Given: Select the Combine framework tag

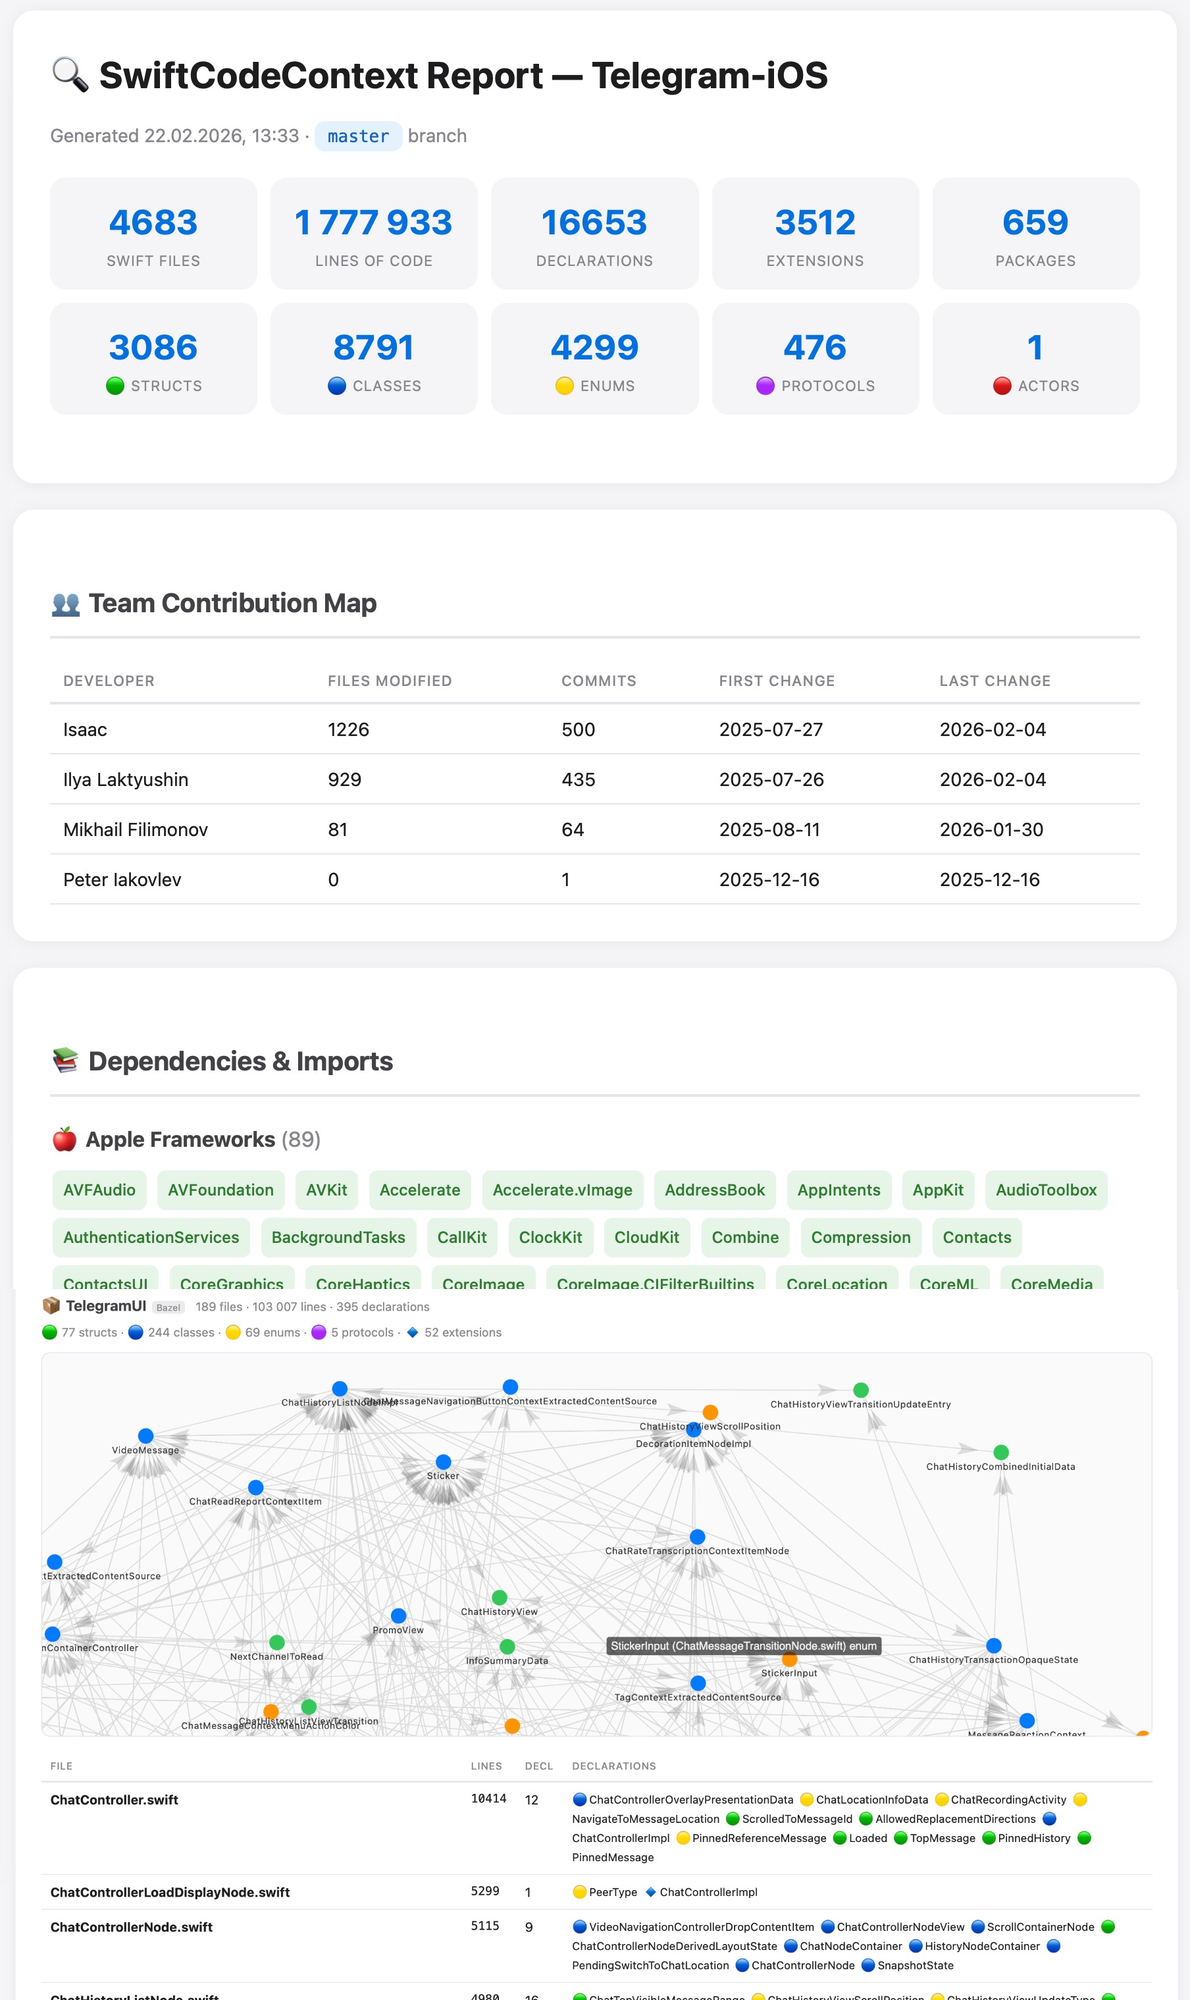Looking at the screenshot, I should pos(745,1237).
